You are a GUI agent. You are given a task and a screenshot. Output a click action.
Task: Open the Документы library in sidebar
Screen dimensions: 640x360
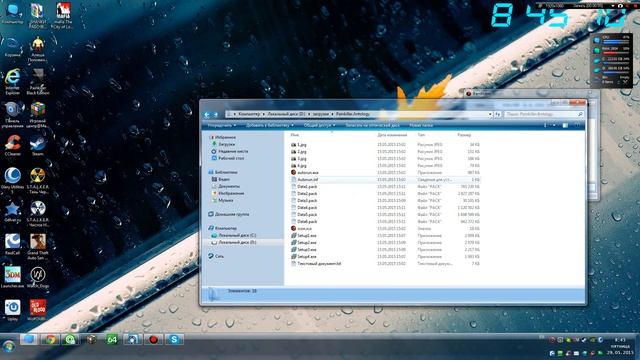click(x=229, y=186)
